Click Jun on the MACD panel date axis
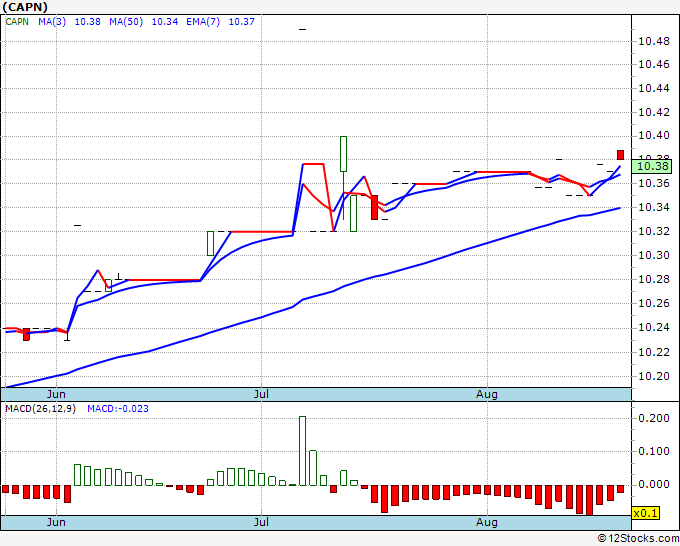This screenshot has width=680, height=546. click(x=56, y=522)
